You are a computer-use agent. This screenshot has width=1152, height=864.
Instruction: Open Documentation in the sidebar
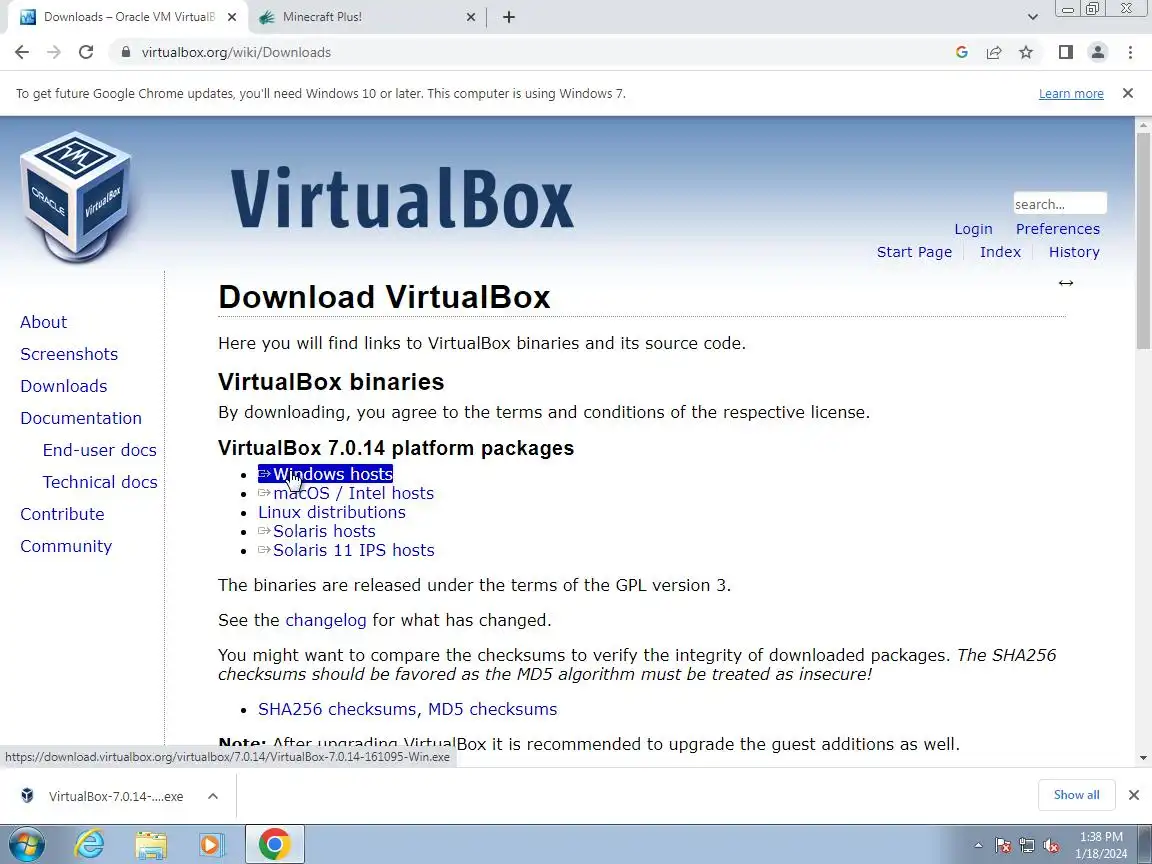(x=81, y=418)
